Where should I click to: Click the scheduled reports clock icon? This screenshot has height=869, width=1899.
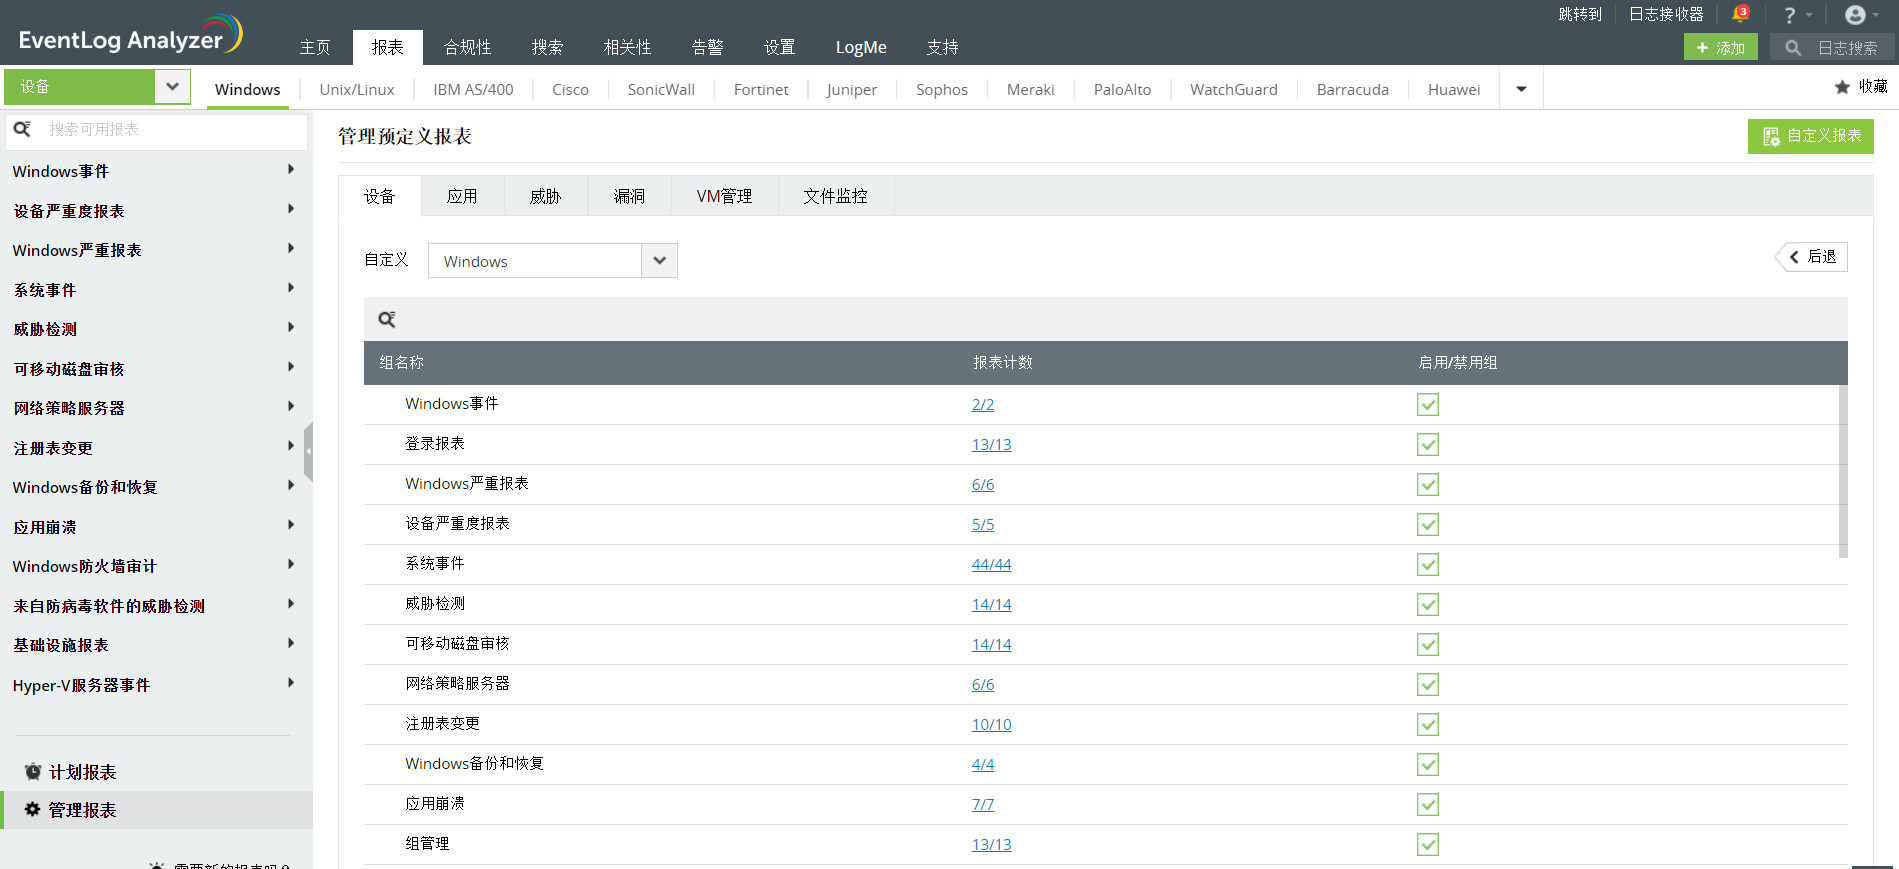point(33,771)
